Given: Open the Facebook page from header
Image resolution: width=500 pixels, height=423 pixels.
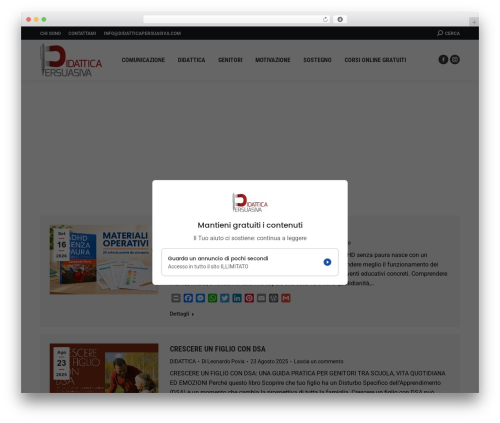Looking at the screenshot, I should click(x=443, y=59).
